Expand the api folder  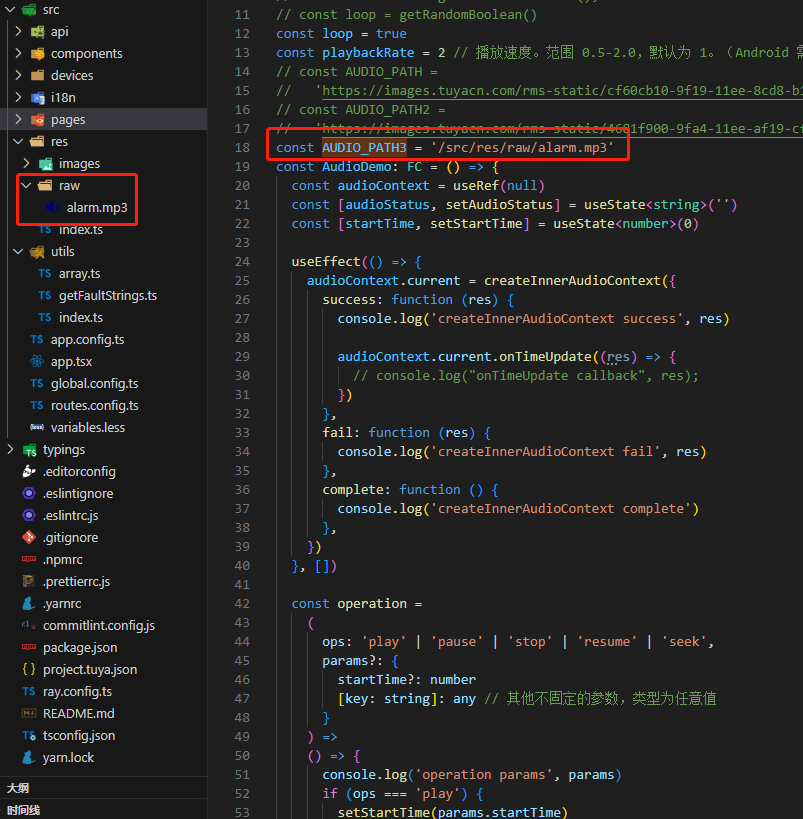point(18,31)
